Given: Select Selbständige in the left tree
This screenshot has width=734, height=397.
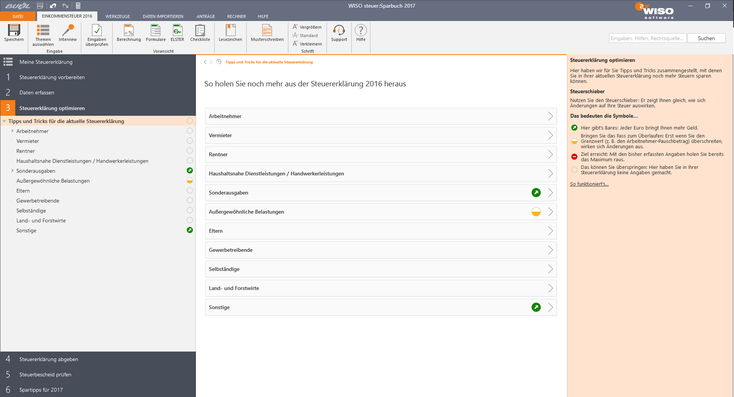Looking at the screenshot, I should click(31, 211).
